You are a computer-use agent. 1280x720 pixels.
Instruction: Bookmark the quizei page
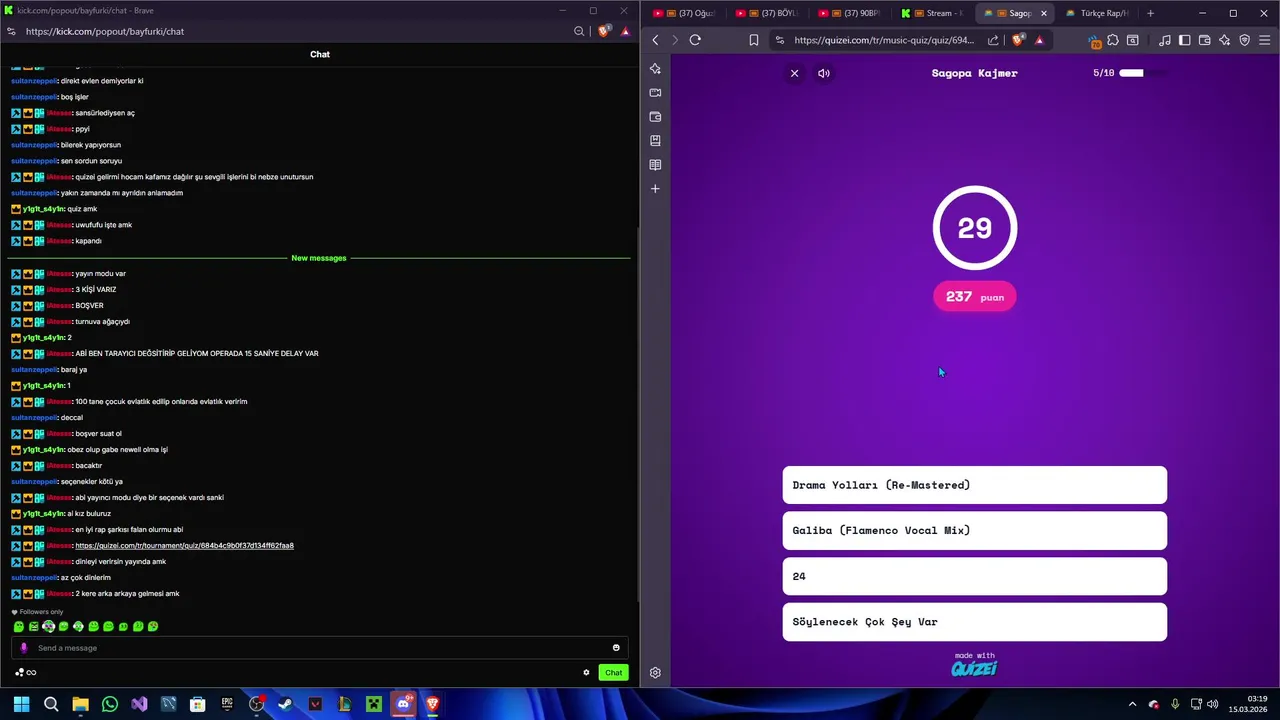pos(754,40)
